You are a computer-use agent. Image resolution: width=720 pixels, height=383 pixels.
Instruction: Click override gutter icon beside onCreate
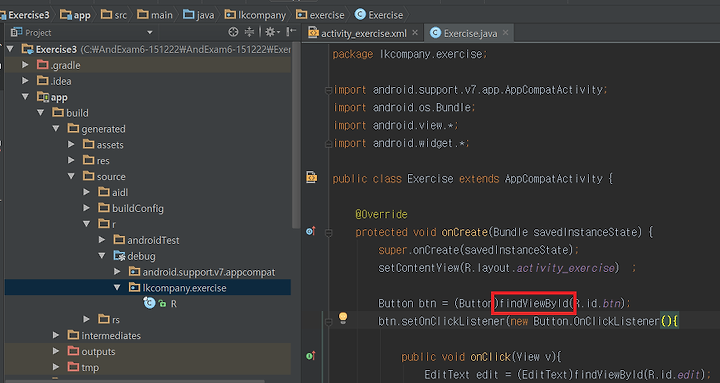311,231
